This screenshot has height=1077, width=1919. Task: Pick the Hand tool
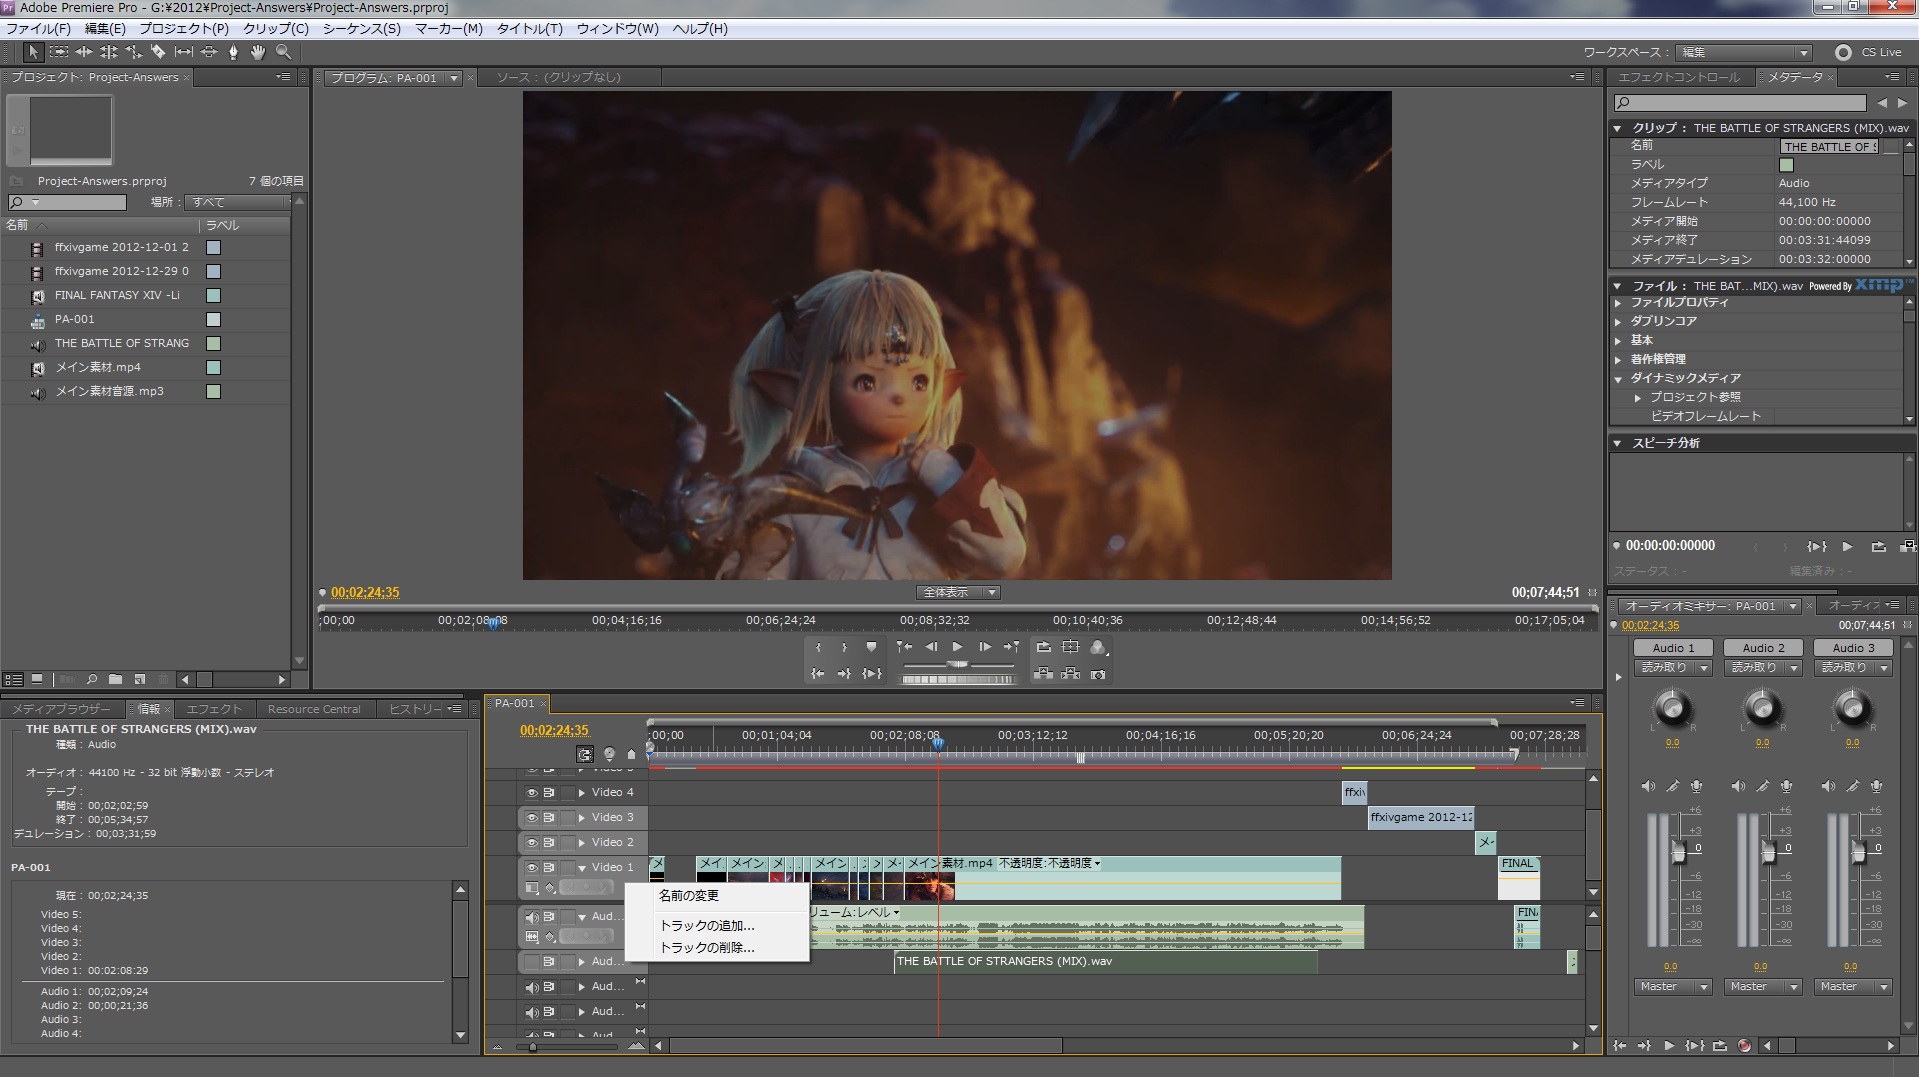point(258,52)
